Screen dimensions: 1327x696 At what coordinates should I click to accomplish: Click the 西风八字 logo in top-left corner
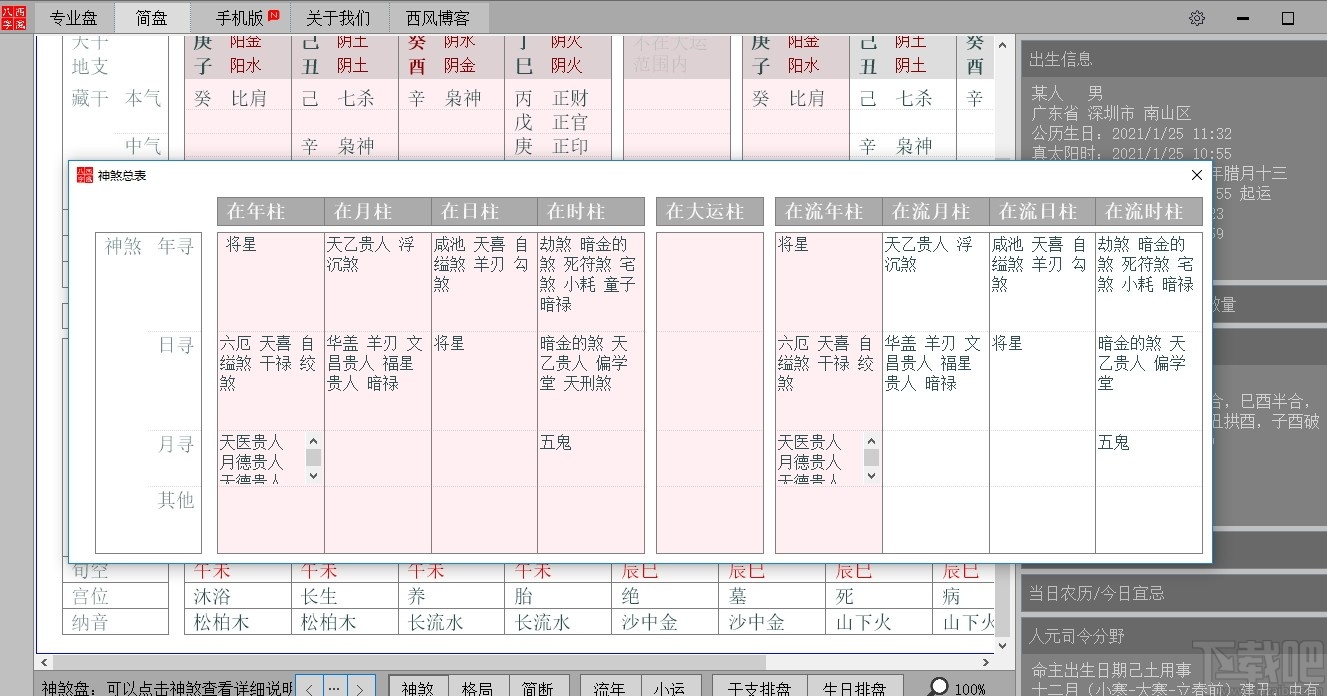tap(14, 17)
